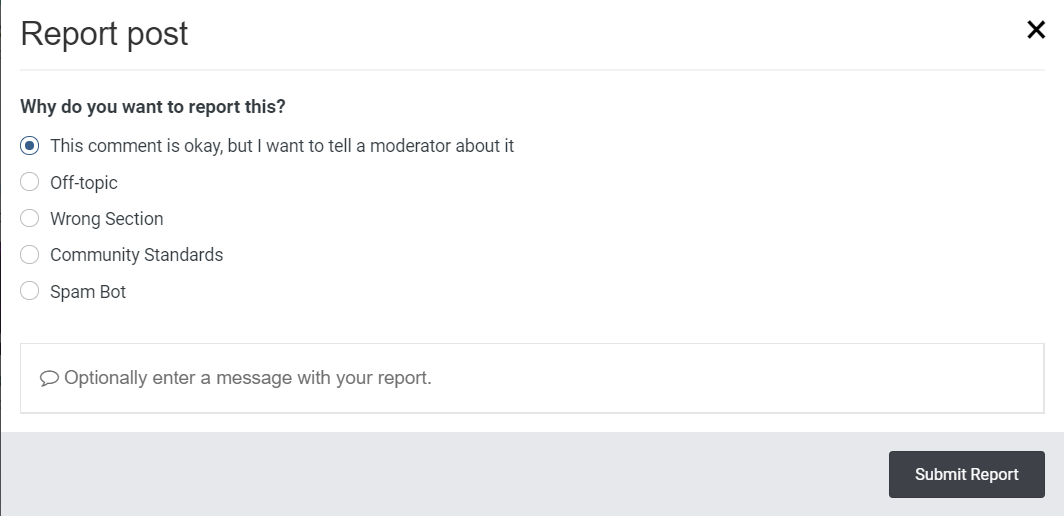Click the "Community Standards" label text
This screenshot has height=516, width=1064.
137,255
